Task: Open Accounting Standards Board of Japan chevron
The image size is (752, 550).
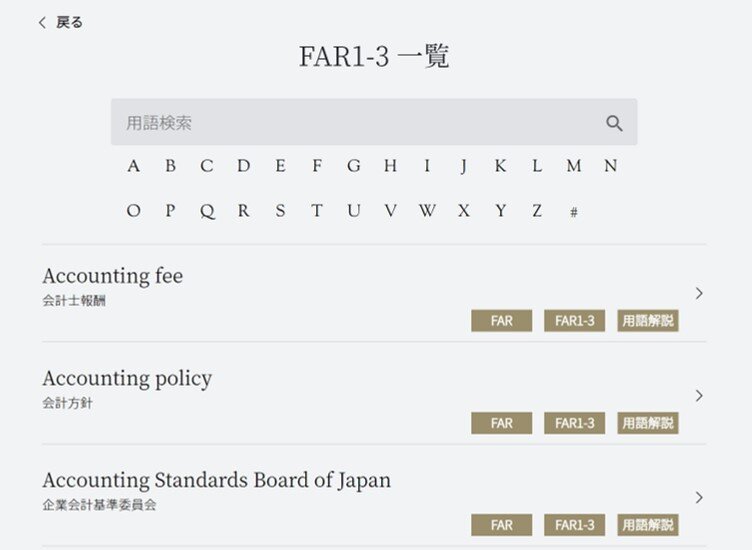Action: pos(699,497)
